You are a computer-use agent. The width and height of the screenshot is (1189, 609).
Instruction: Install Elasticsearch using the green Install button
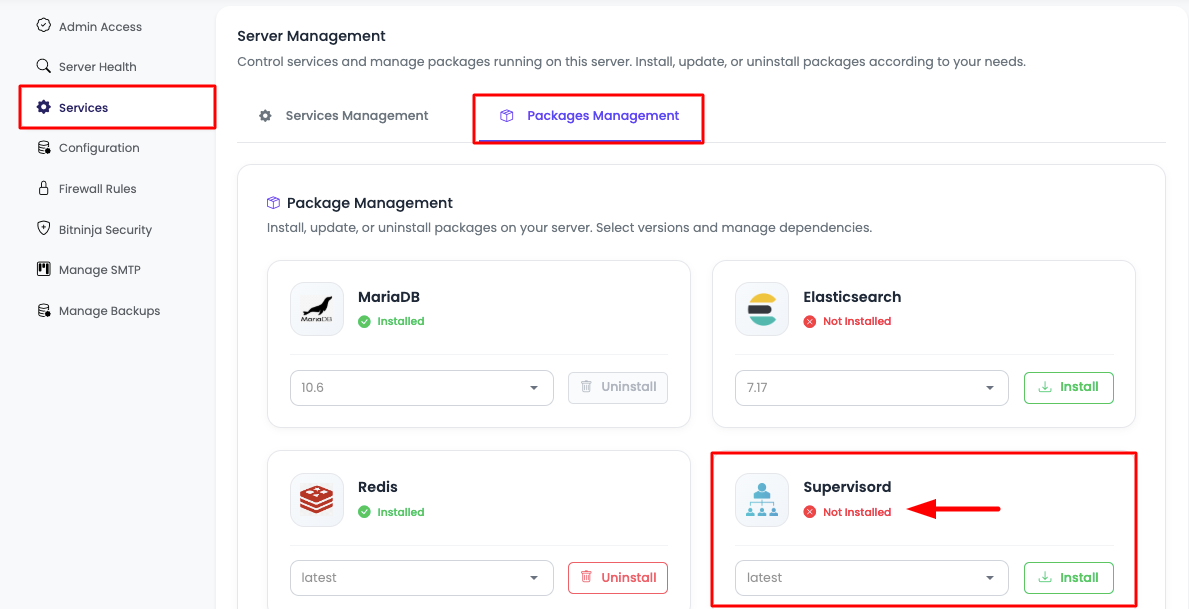click(x=1068, y=387)
